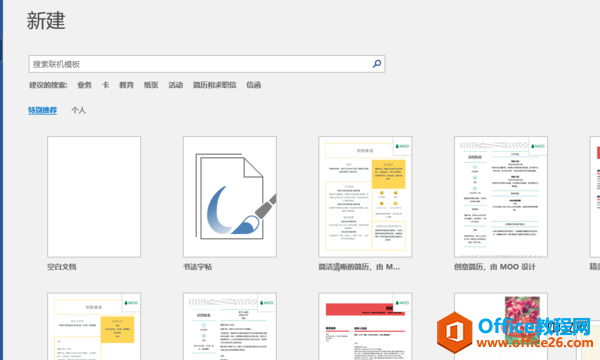Image resolution: width=600 pixels, height=360 pixels.
Task: Focus the online template search box
Action: 207,64
